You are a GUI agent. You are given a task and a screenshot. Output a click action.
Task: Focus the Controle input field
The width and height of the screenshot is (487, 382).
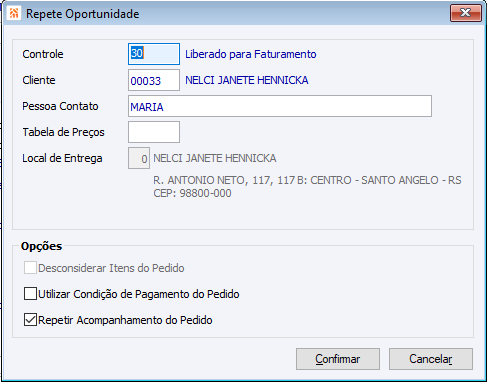[x=154, y=54]
